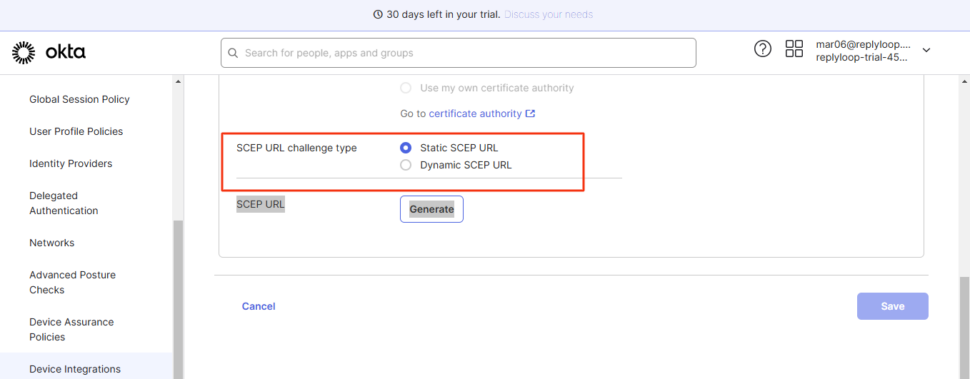Click the Generate button
The height and width of the screenshot is (379, 970).
432,209
